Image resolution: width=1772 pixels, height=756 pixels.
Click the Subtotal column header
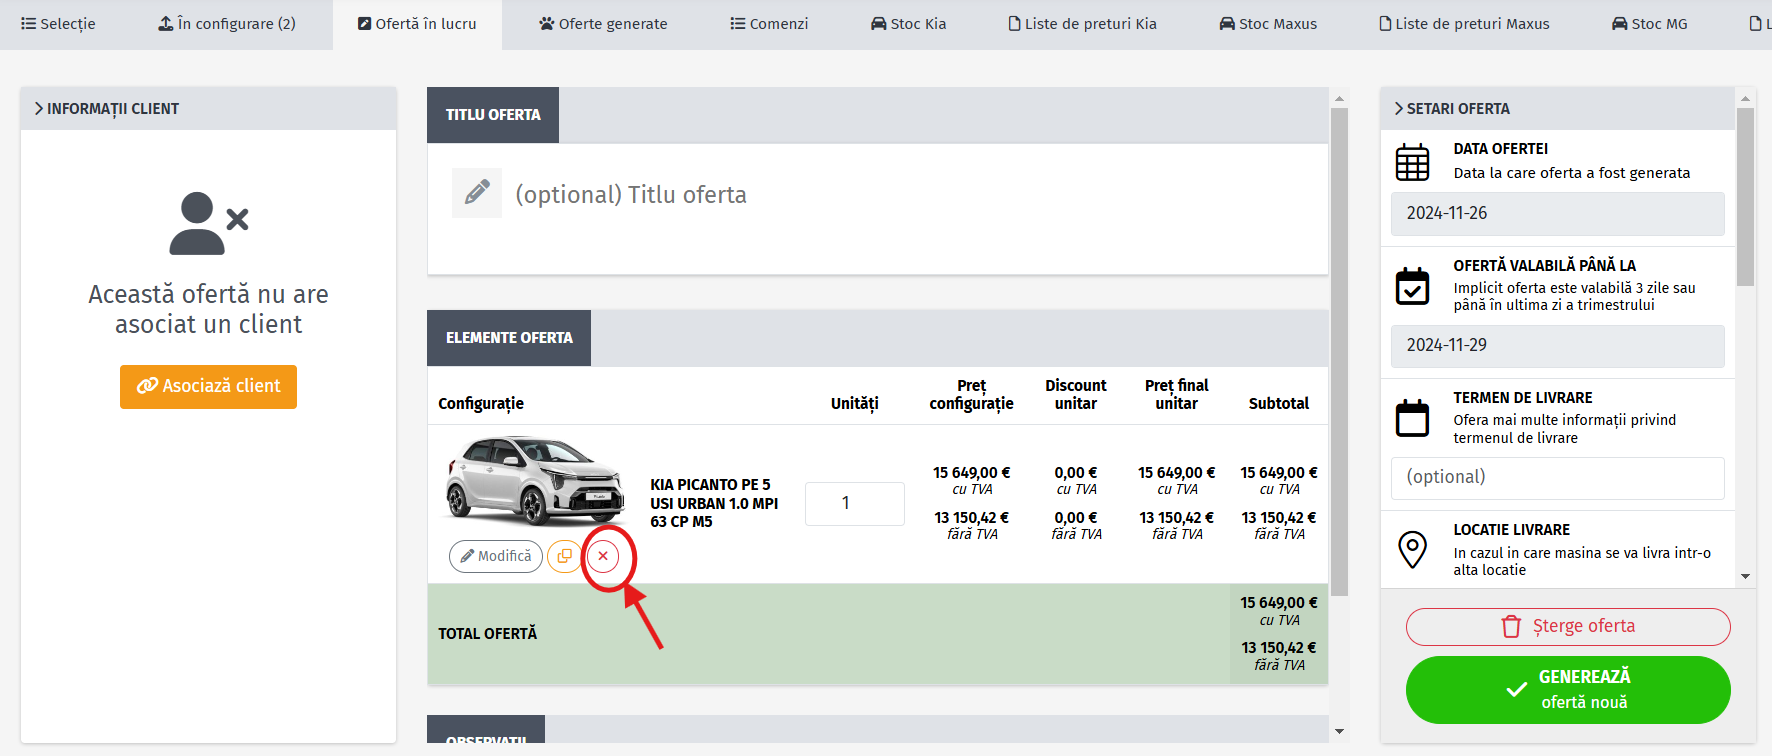pyautogui.click(x=1278, y=404)
